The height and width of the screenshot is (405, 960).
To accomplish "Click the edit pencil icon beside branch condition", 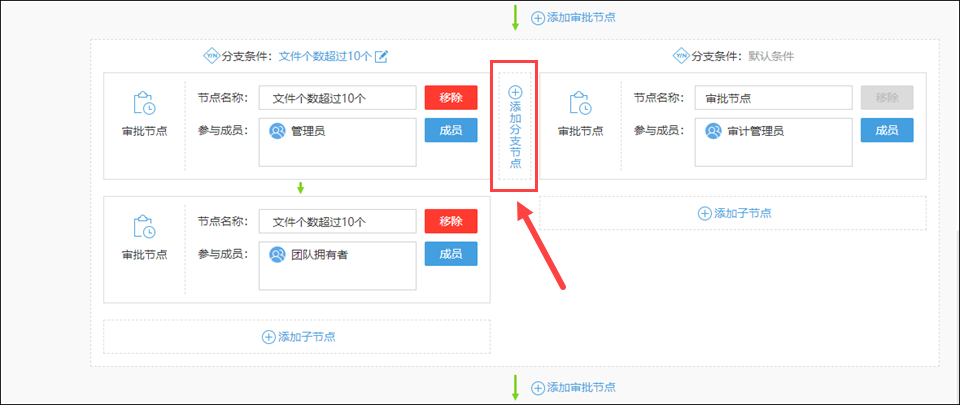I will click(x=381, y=56).
